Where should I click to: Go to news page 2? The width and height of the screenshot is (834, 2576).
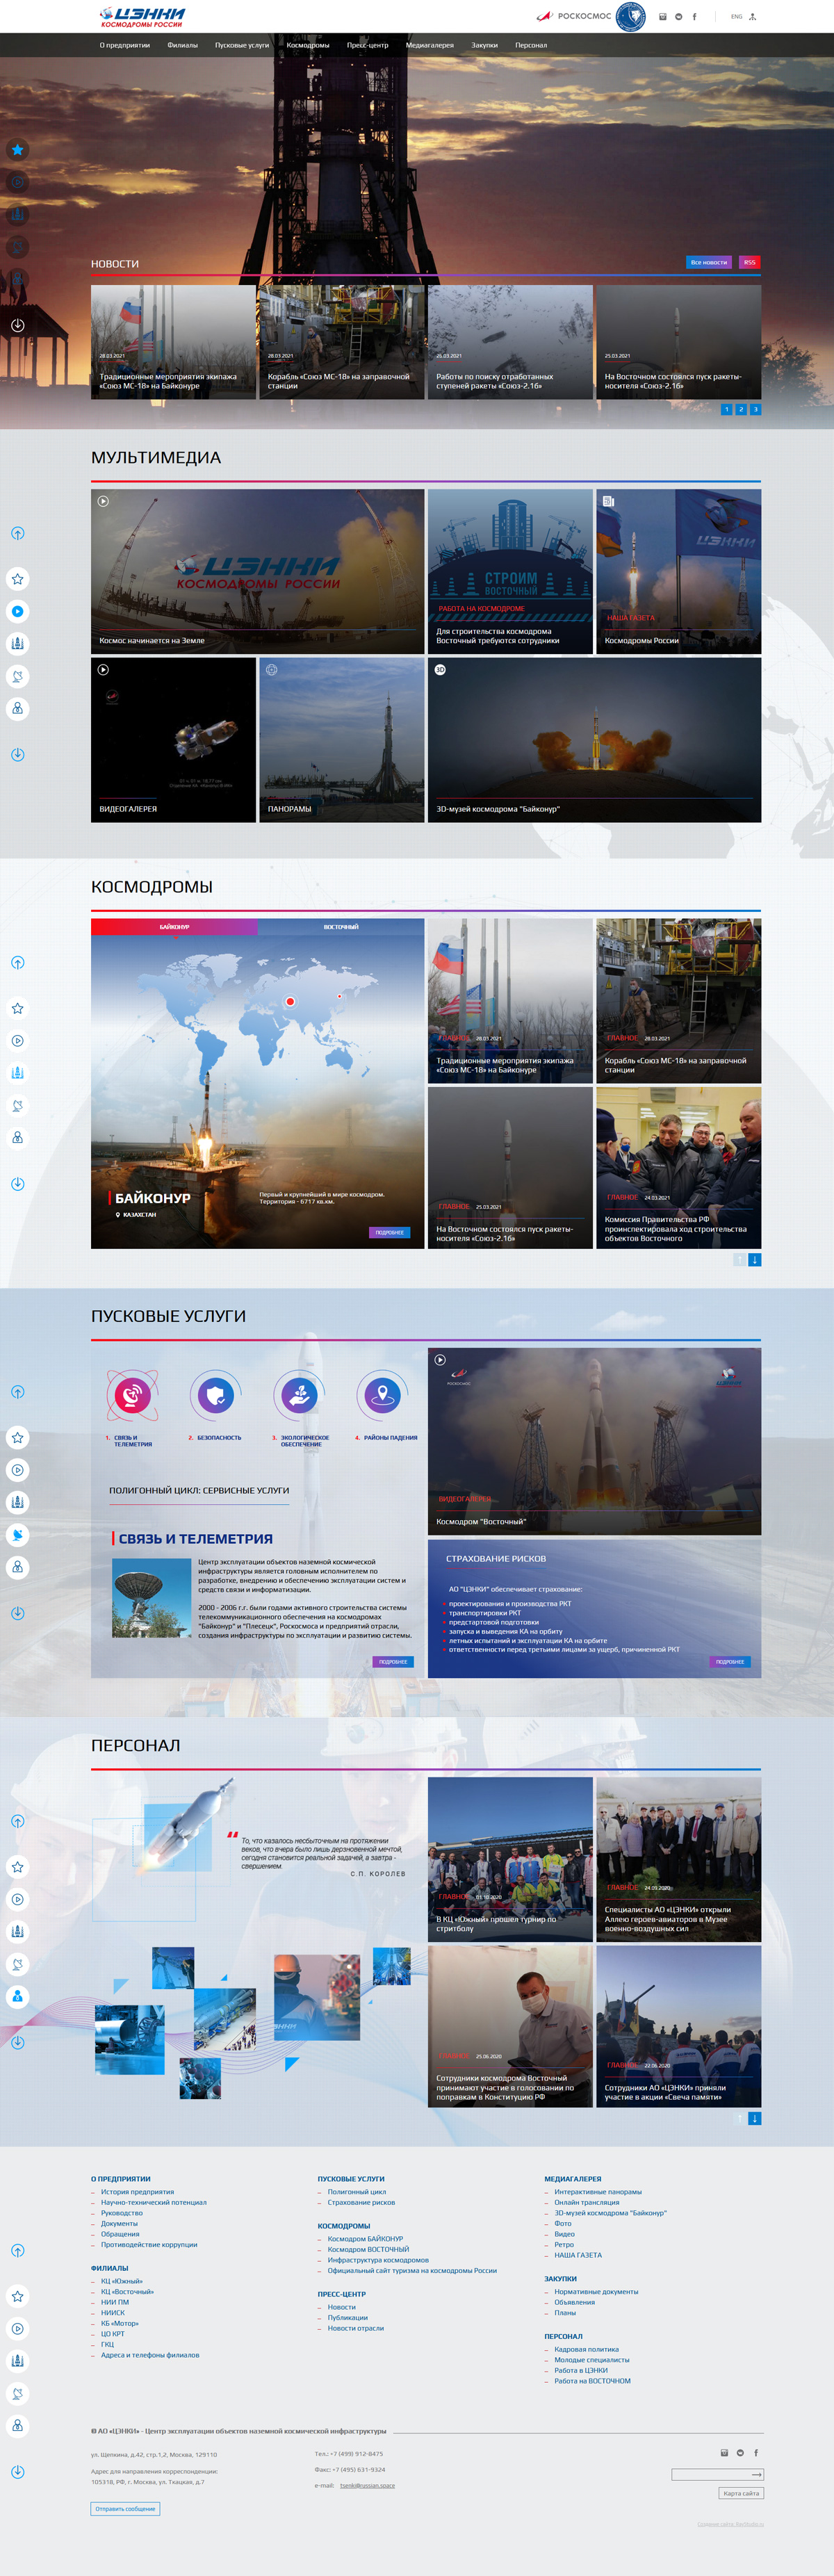[741, 409]
